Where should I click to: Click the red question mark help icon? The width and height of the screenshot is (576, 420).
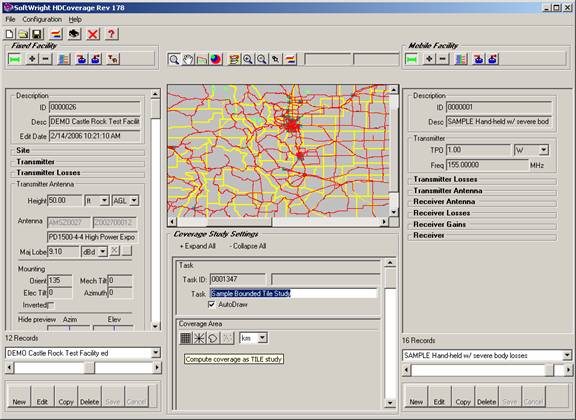click(111, 34)
